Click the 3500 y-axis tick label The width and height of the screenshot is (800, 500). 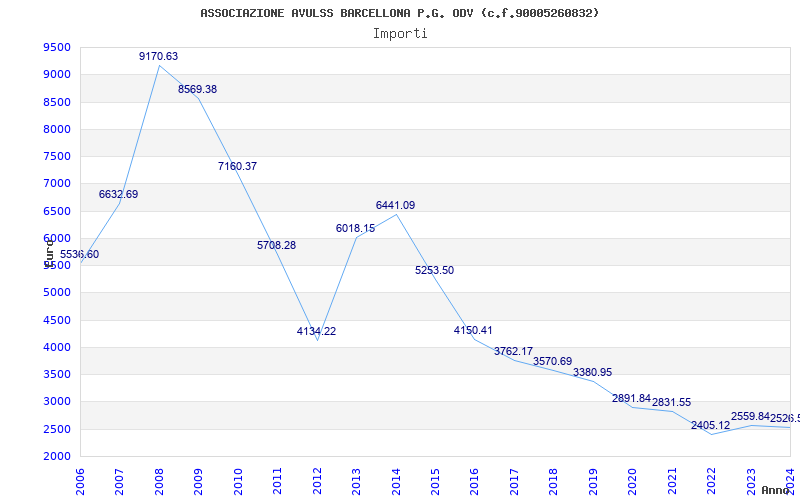(57, 375)
